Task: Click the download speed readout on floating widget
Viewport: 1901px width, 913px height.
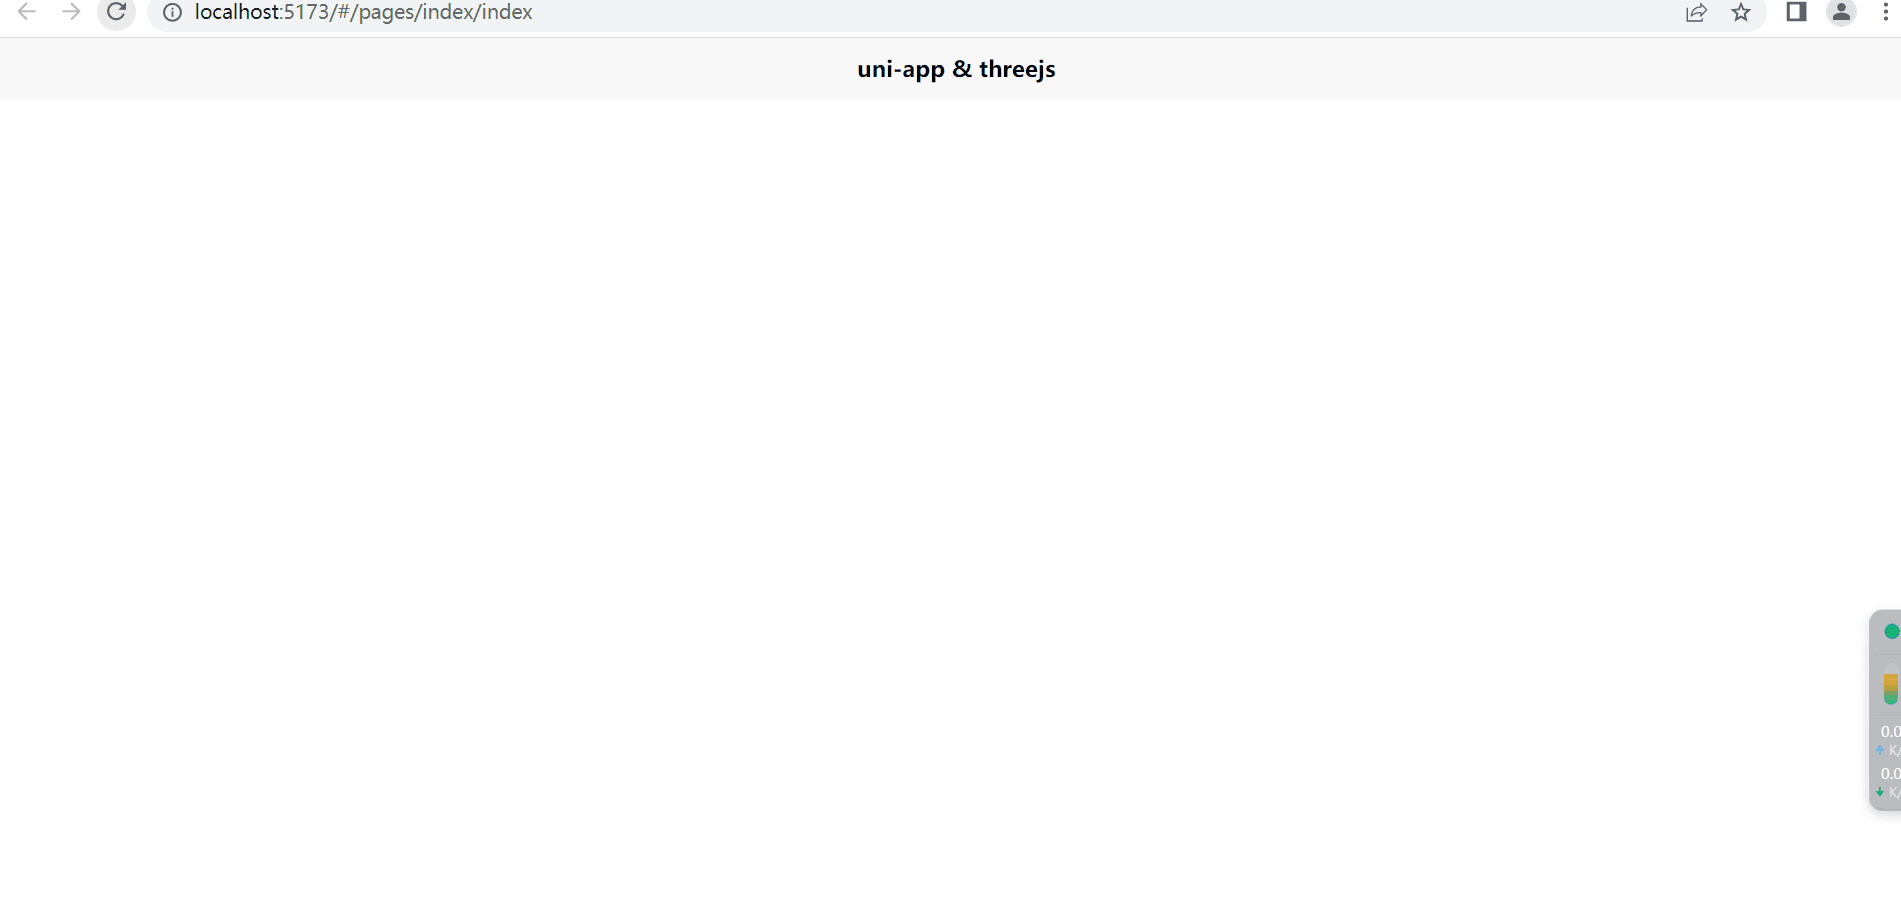Action: pyautogui.click(x=1889, y=782)
